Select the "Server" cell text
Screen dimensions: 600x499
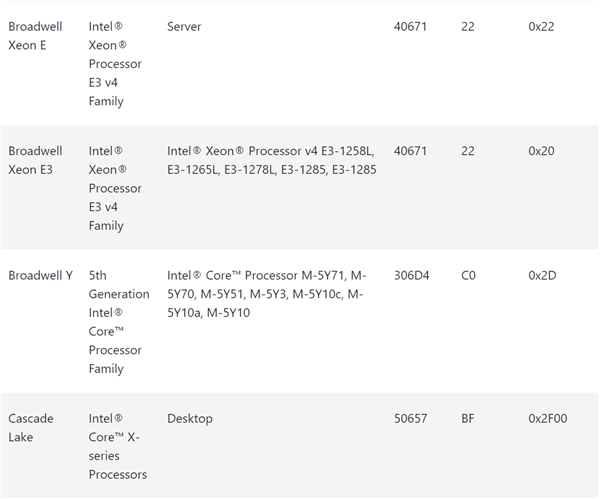(x=184, y=26)
